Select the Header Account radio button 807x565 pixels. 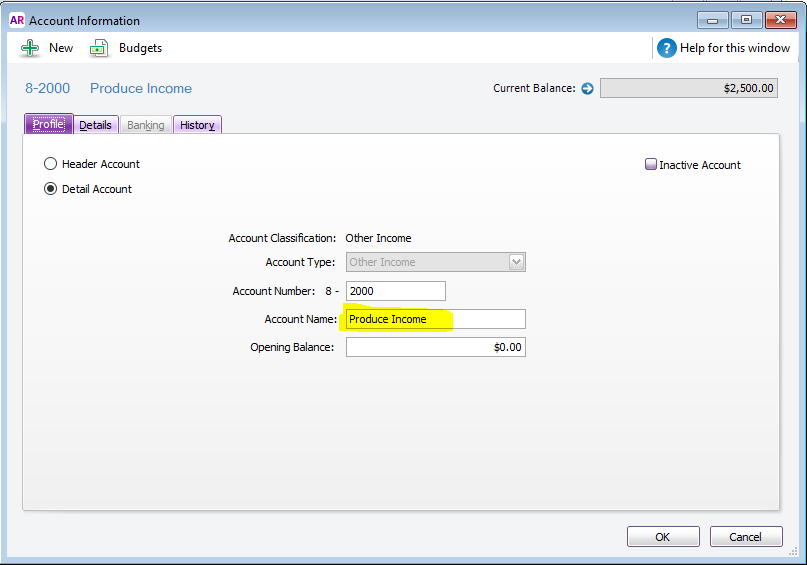(x=51, y=164)
